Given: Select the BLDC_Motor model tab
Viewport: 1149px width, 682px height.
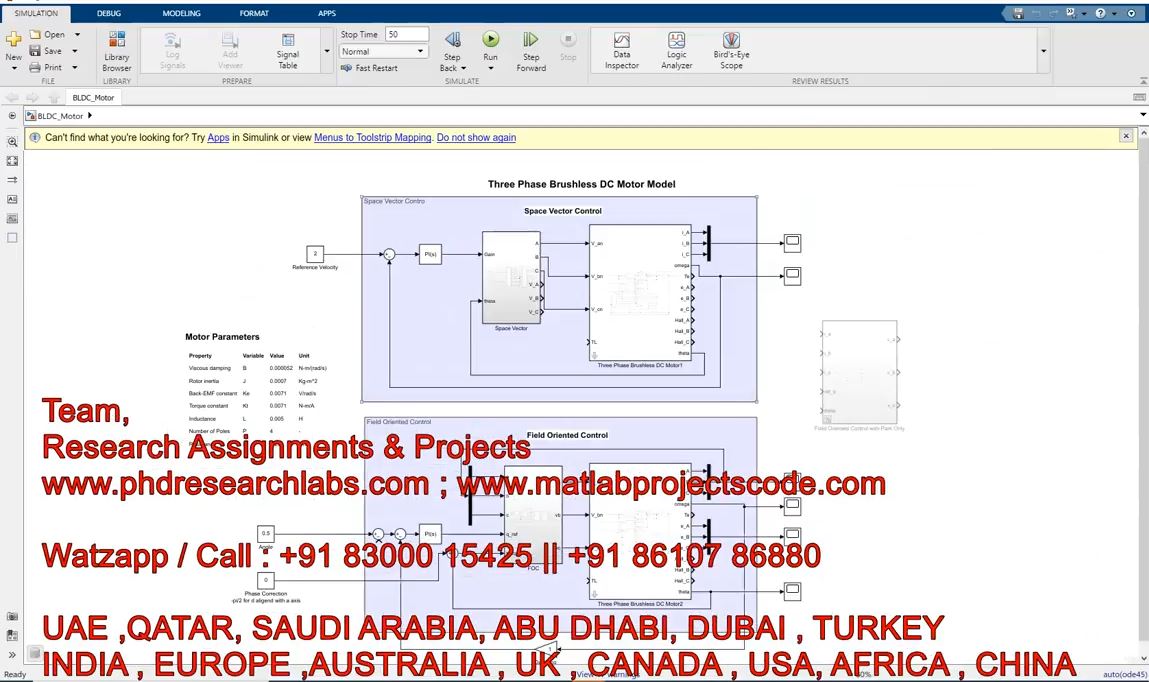Looking at the screenshot, I should click(x=93, y=97).
